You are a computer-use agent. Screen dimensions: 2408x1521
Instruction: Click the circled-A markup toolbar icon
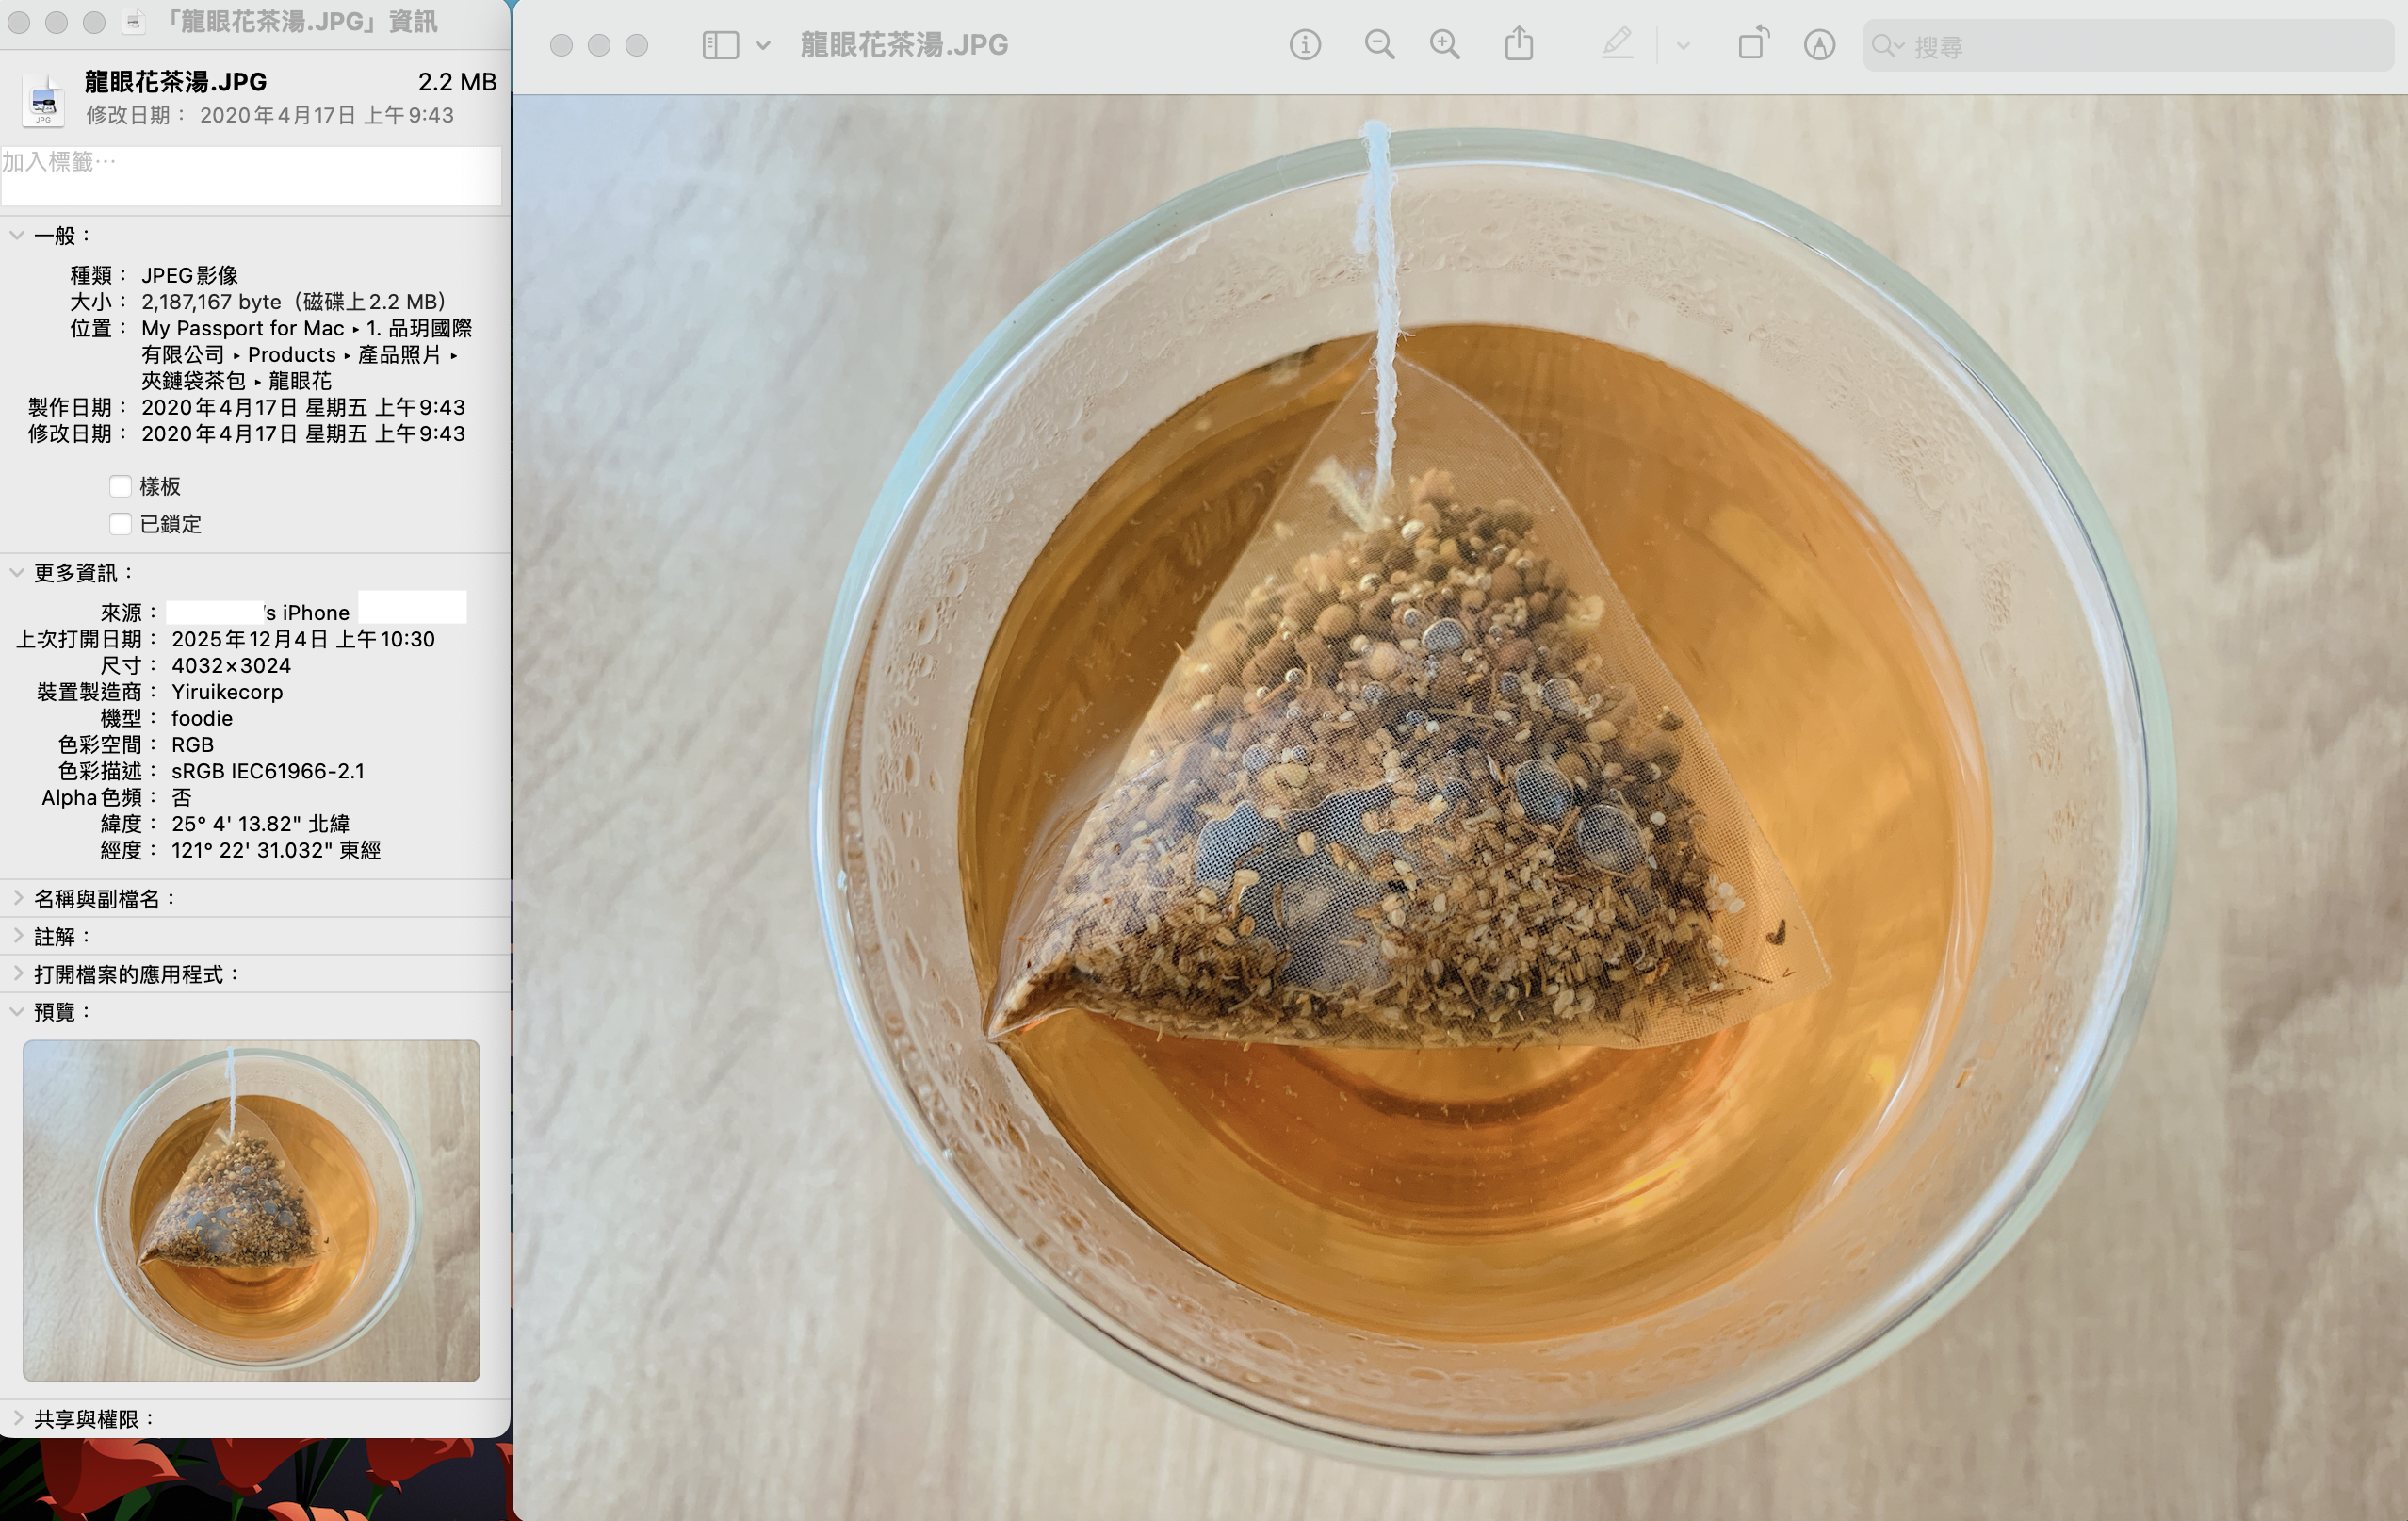pos(1819,45)
